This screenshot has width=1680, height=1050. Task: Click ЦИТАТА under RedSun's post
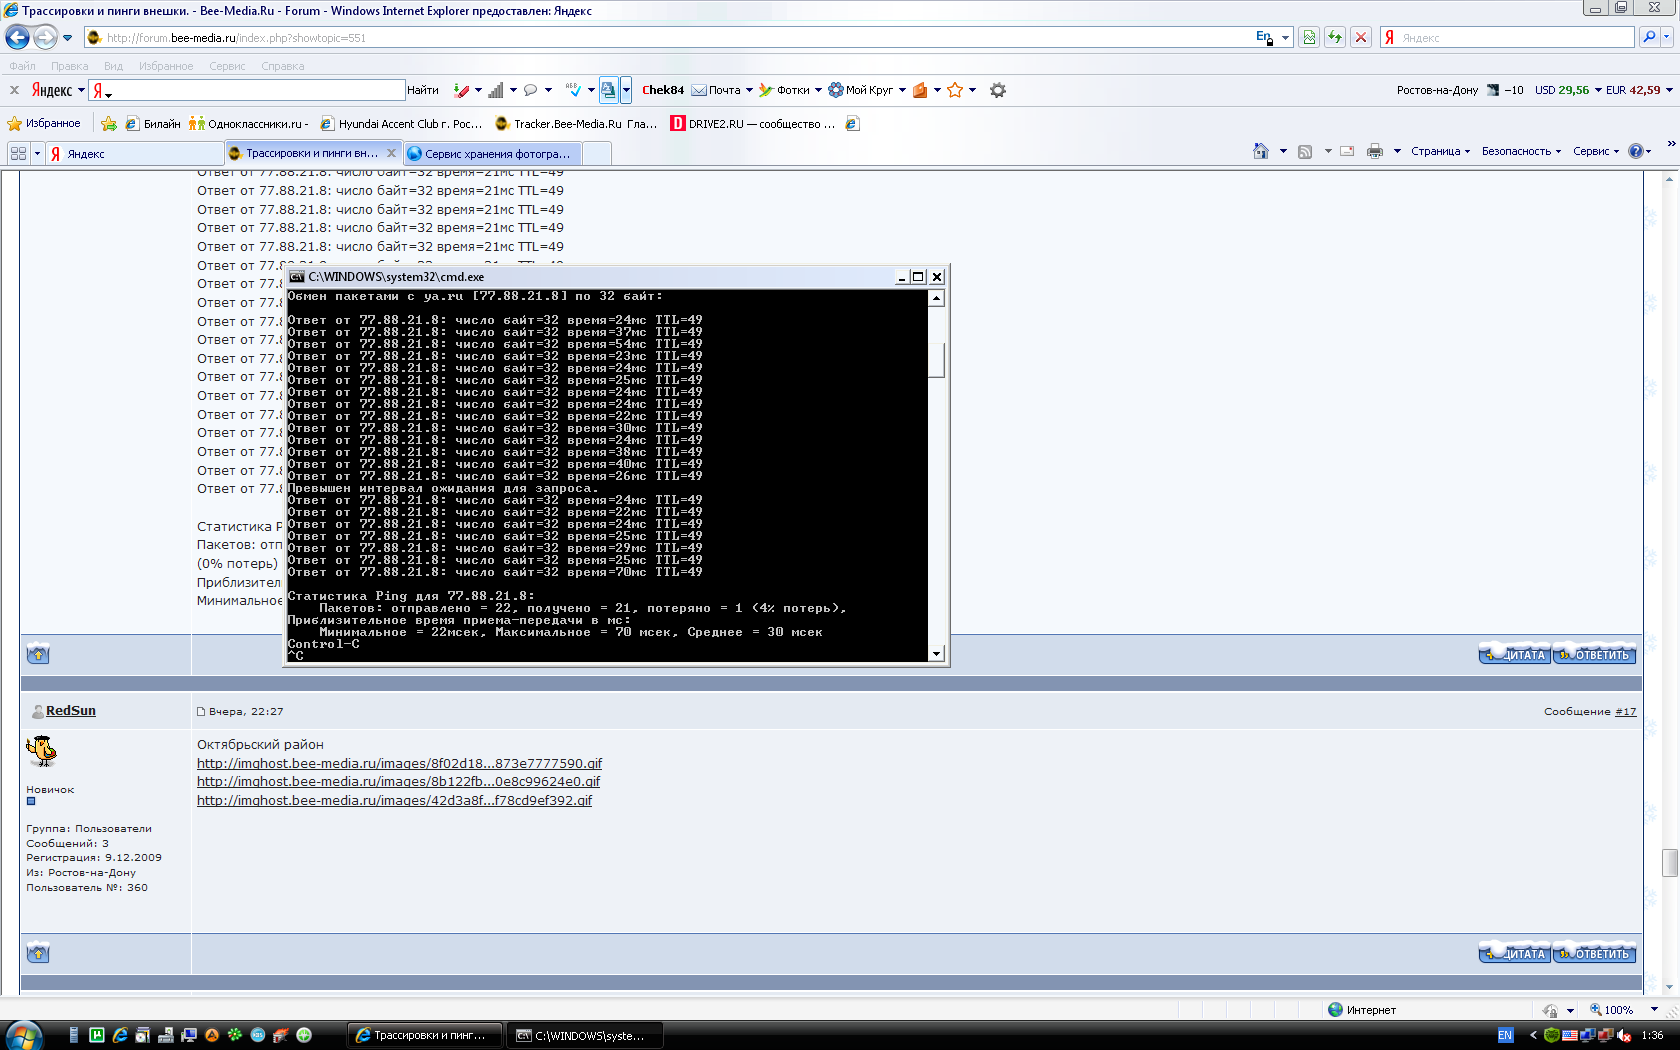[1515, 953]
